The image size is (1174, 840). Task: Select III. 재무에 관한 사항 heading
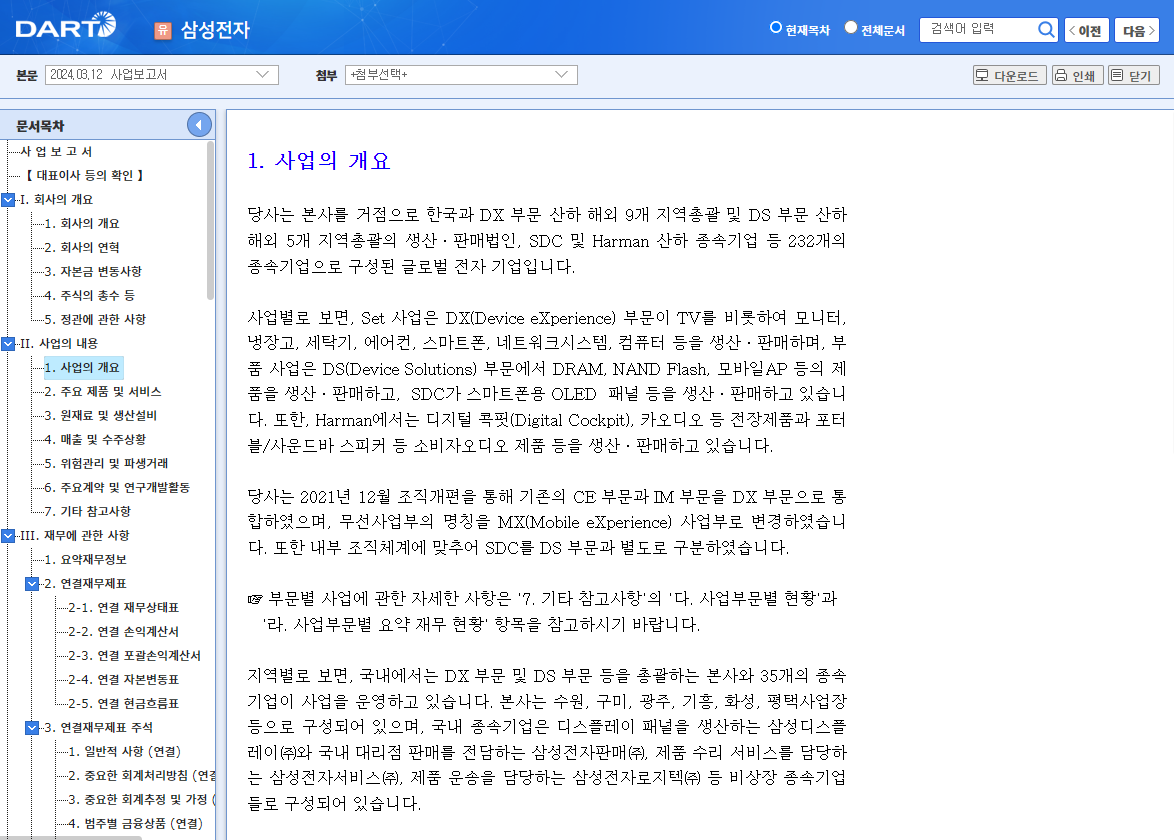point(75,535)
